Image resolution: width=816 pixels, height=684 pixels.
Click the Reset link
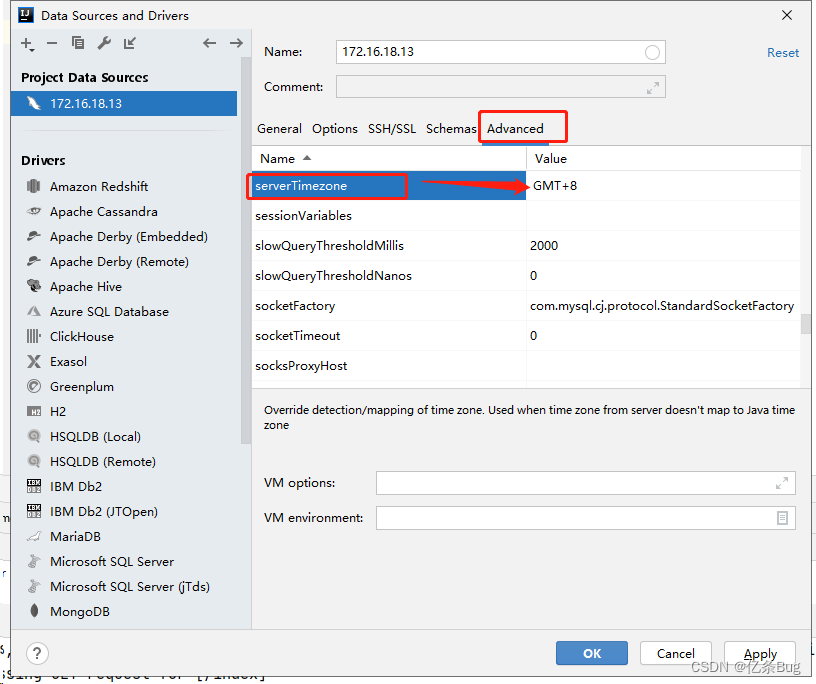coord(782,52)
